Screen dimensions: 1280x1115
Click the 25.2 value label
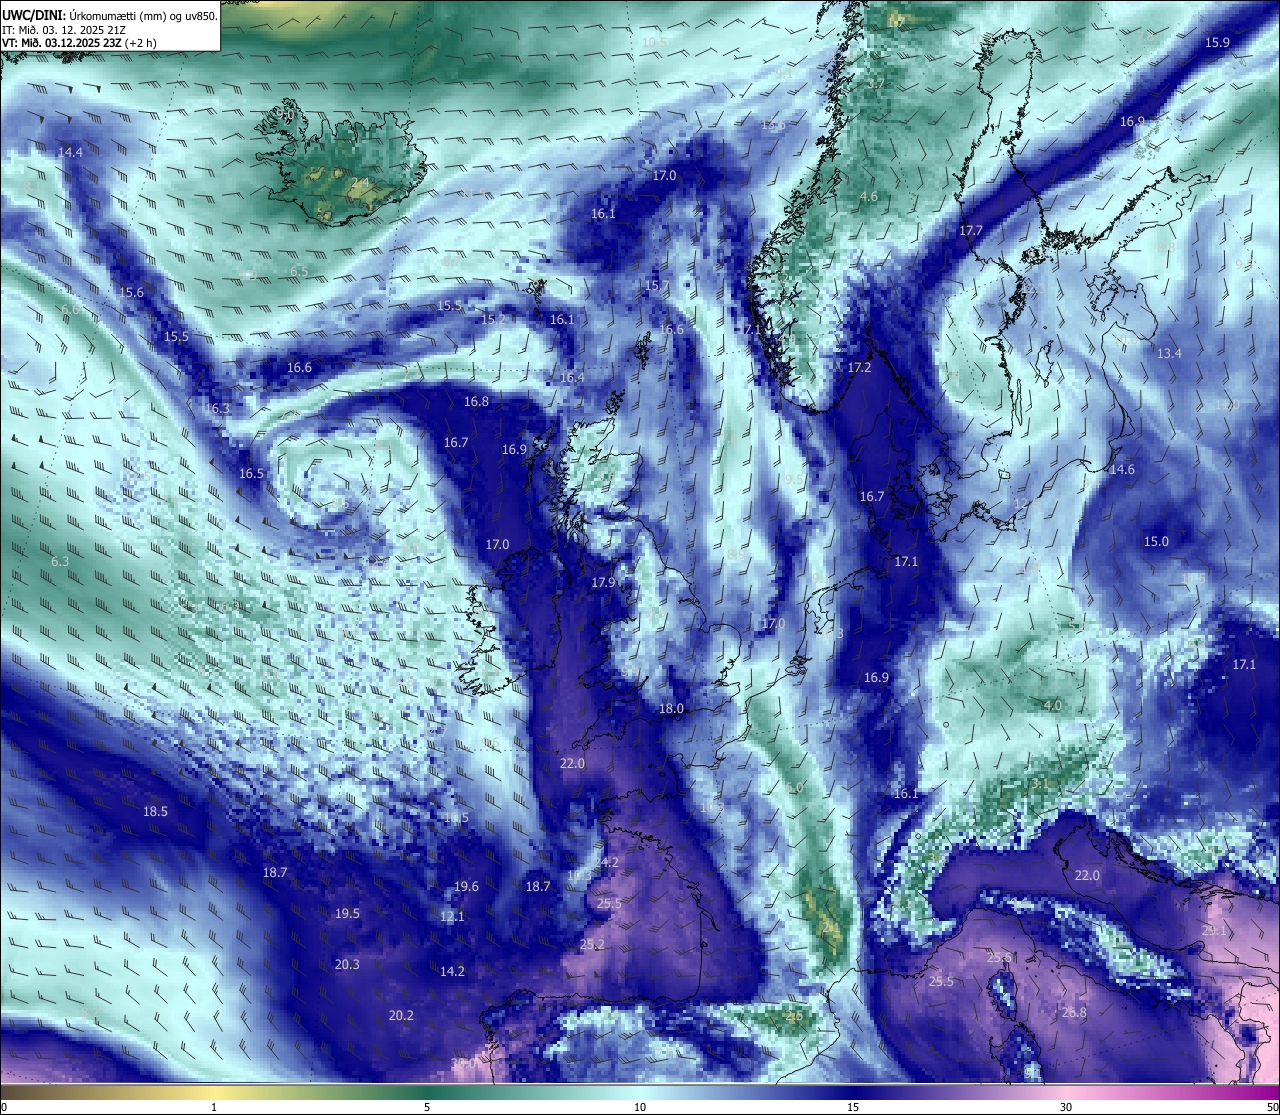591,945
